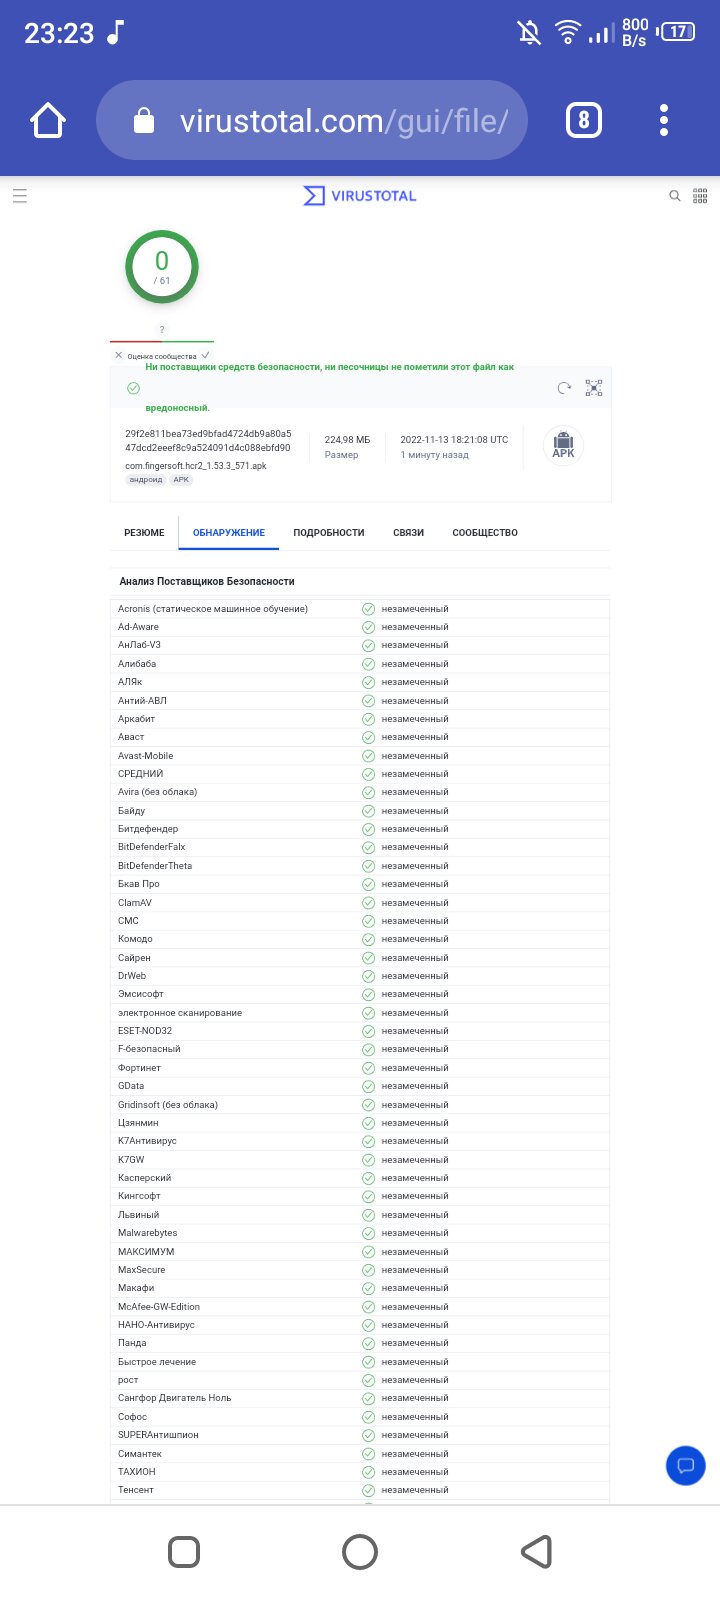
Task: Open the VirusTotal search icon
Action: tap(675, 196)
